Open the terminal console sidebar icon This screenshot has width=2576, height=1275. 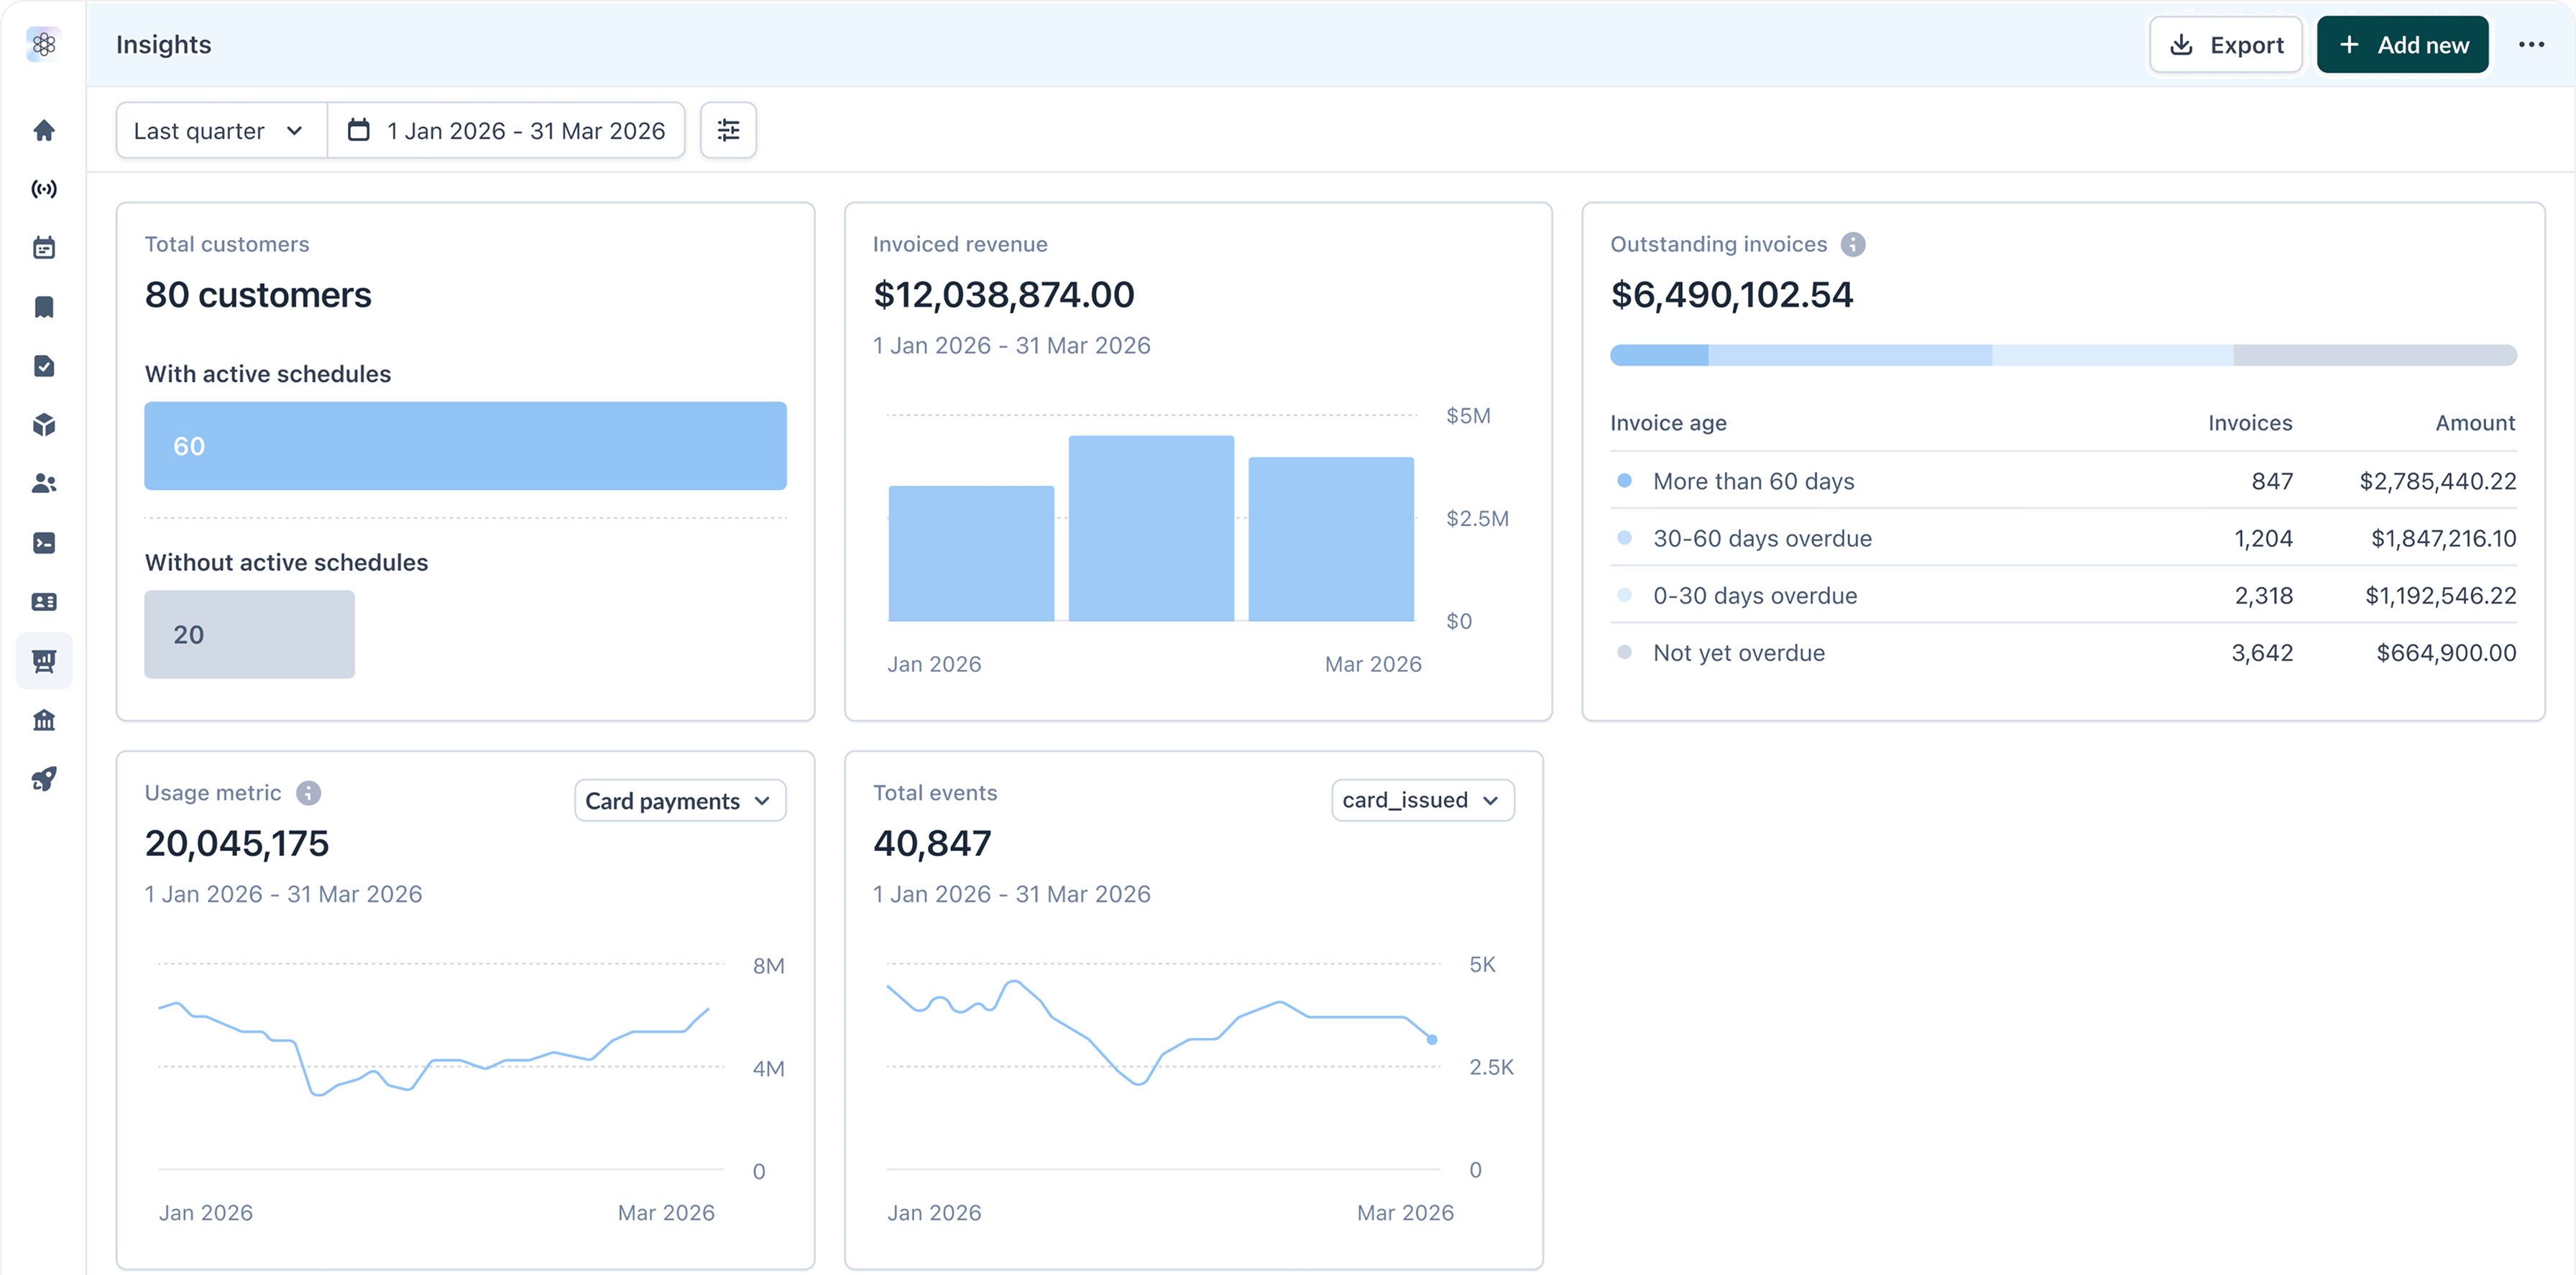44,543
